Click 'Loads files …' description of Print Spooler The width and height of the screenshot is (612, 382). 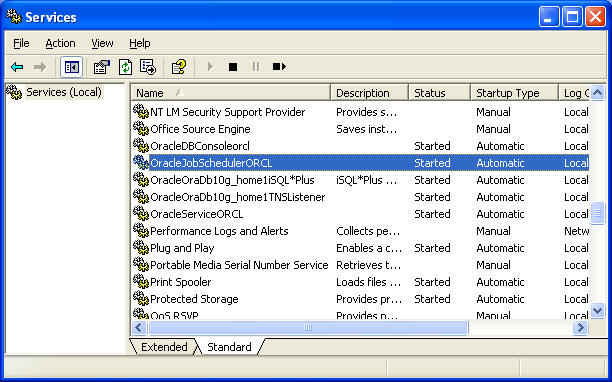368,282
